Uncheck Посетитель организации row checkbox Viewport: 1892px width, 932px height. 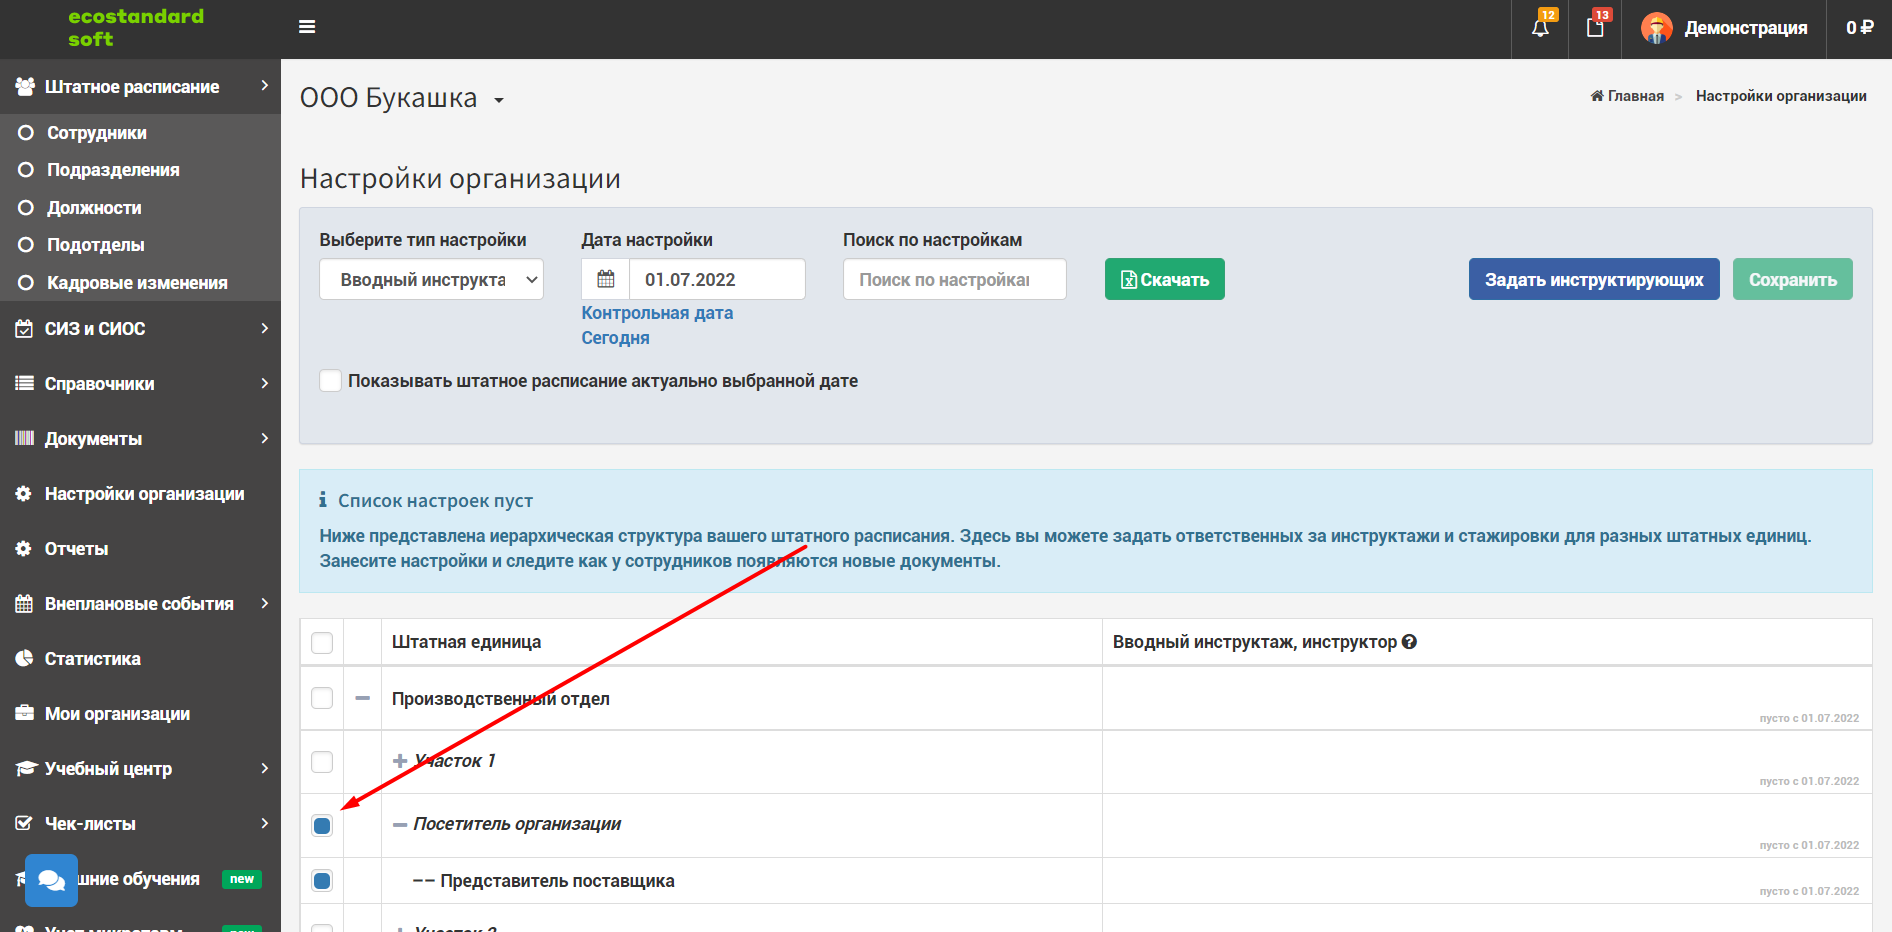click(x=322, y=825)
